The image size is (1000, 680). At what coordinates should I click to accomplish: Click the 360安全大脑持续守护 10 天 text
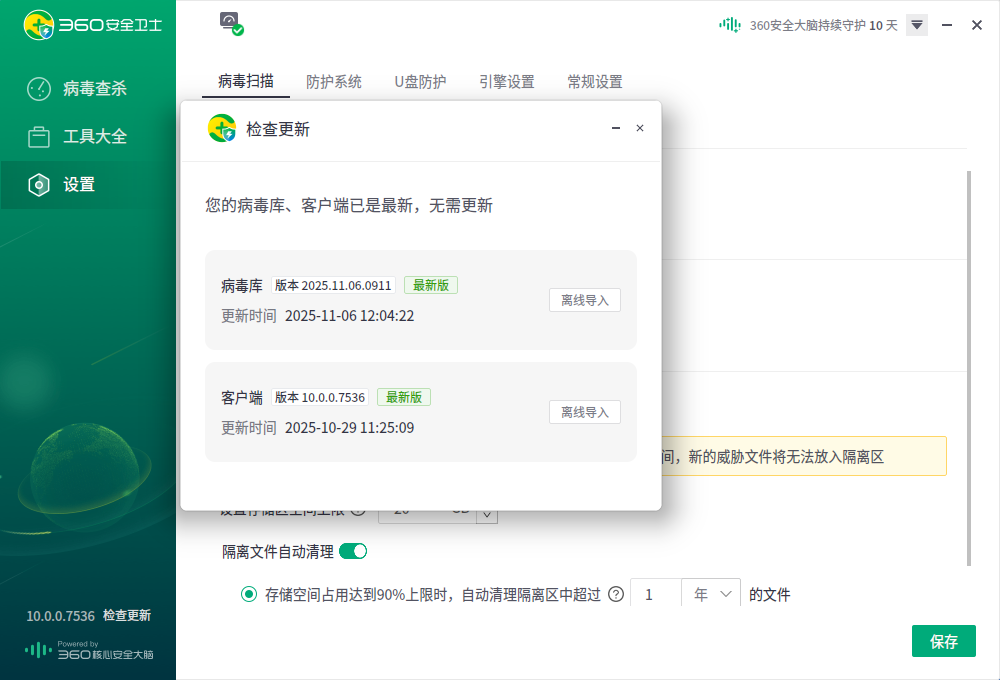(x=823, y=26)
